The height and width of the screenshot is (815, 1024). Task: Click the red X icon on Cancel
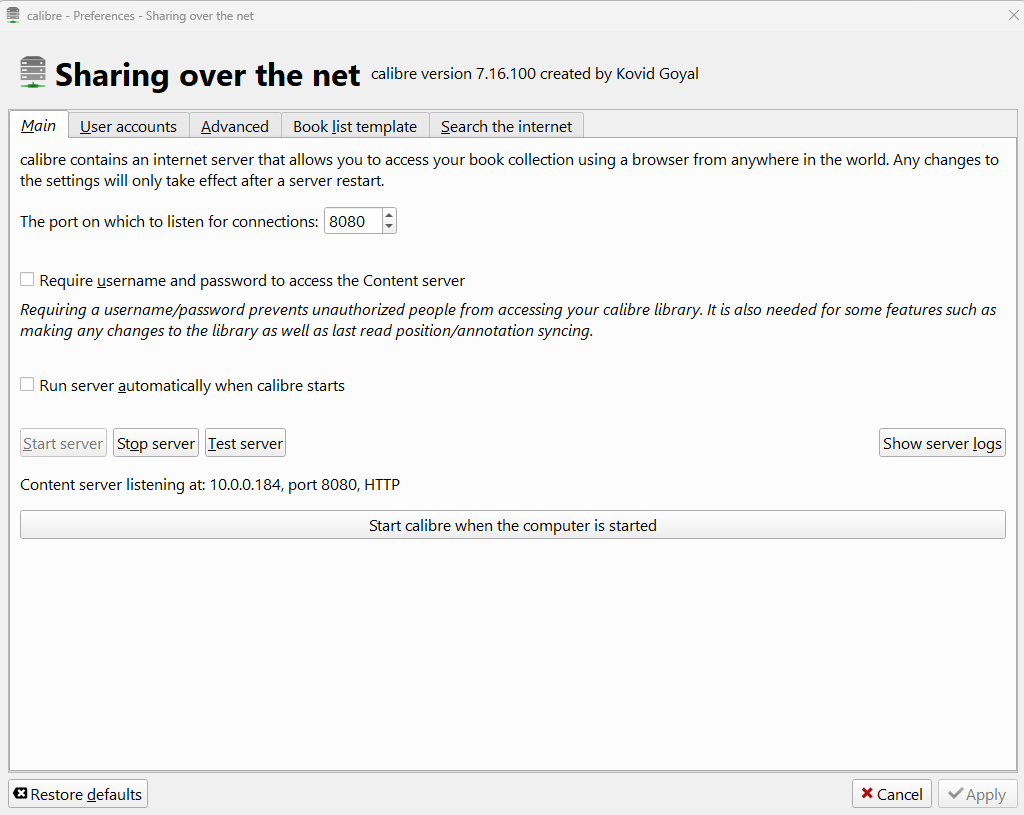[866, 794]
